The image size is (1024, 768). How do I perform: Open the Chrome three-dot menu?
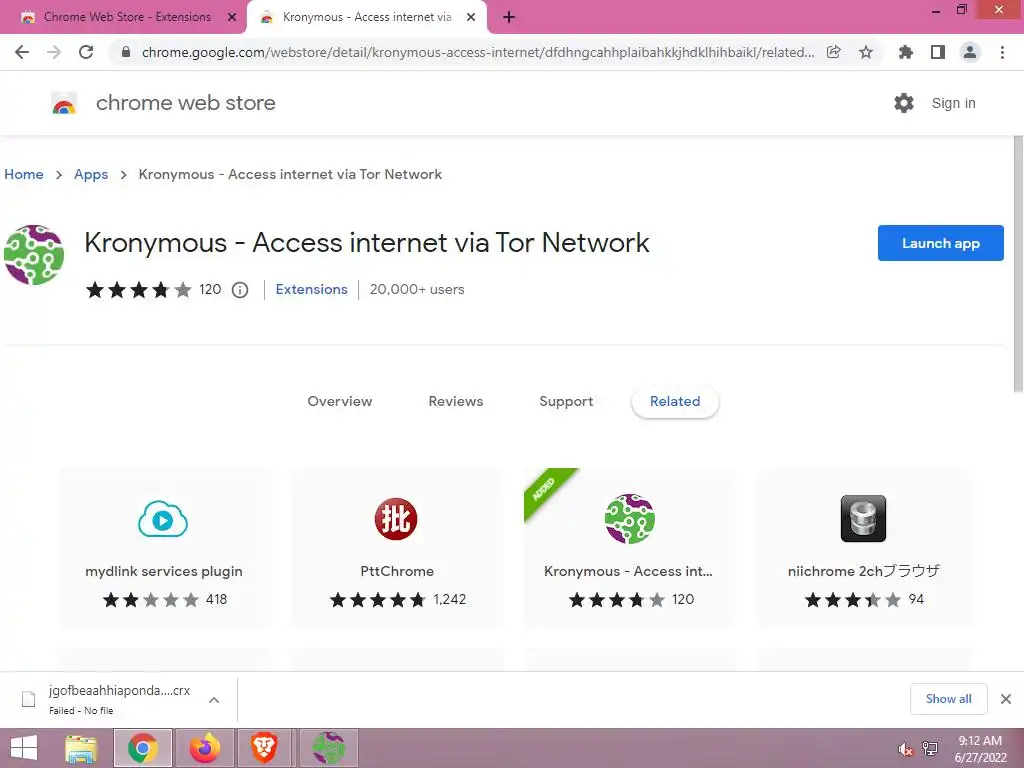[1002, 52]
